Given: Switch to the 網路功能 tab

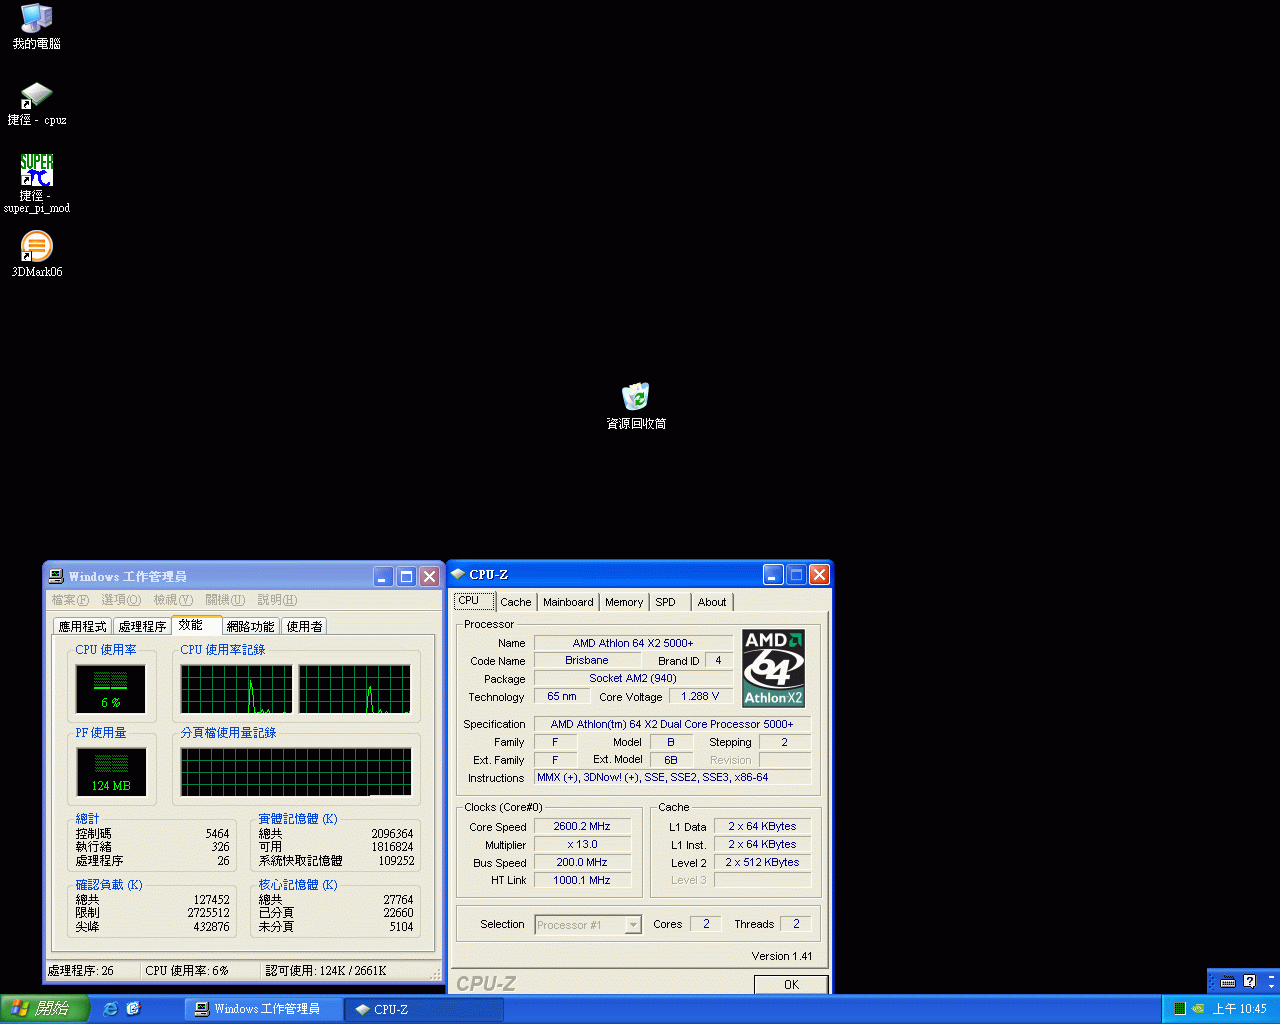Looking at the screenshot, I should point(250,626).
